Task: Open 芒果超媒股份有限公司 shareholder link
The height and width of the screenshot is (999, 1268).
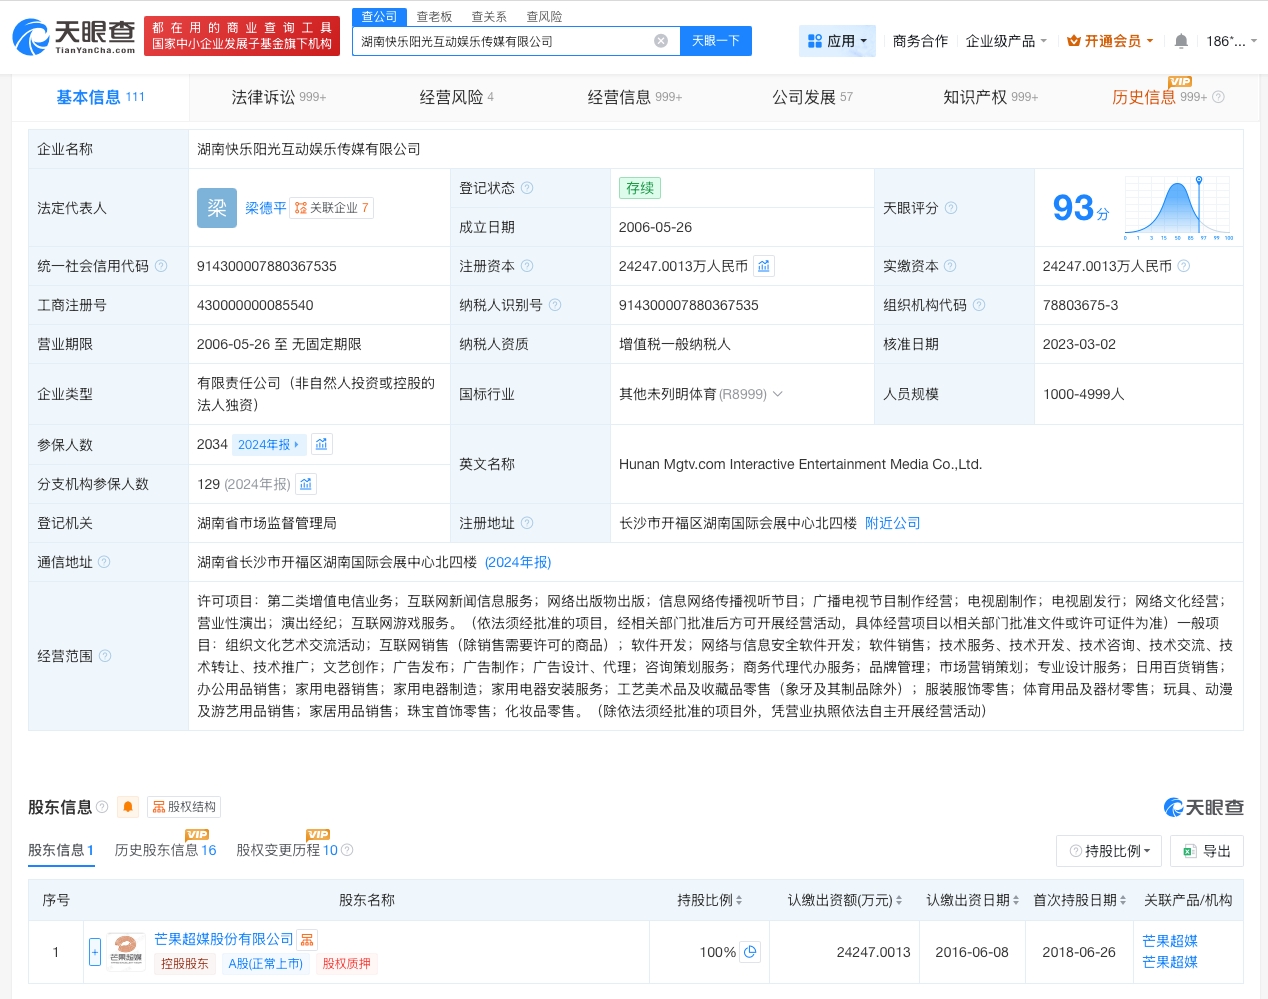Action: point(224,939)
